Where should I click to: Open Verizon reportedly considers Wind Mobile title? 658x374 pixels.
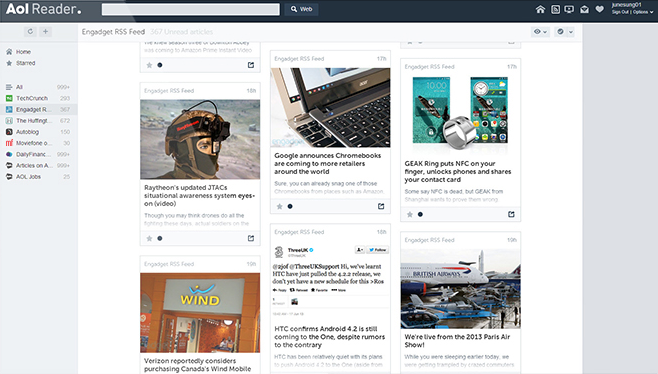click(197, 365)
